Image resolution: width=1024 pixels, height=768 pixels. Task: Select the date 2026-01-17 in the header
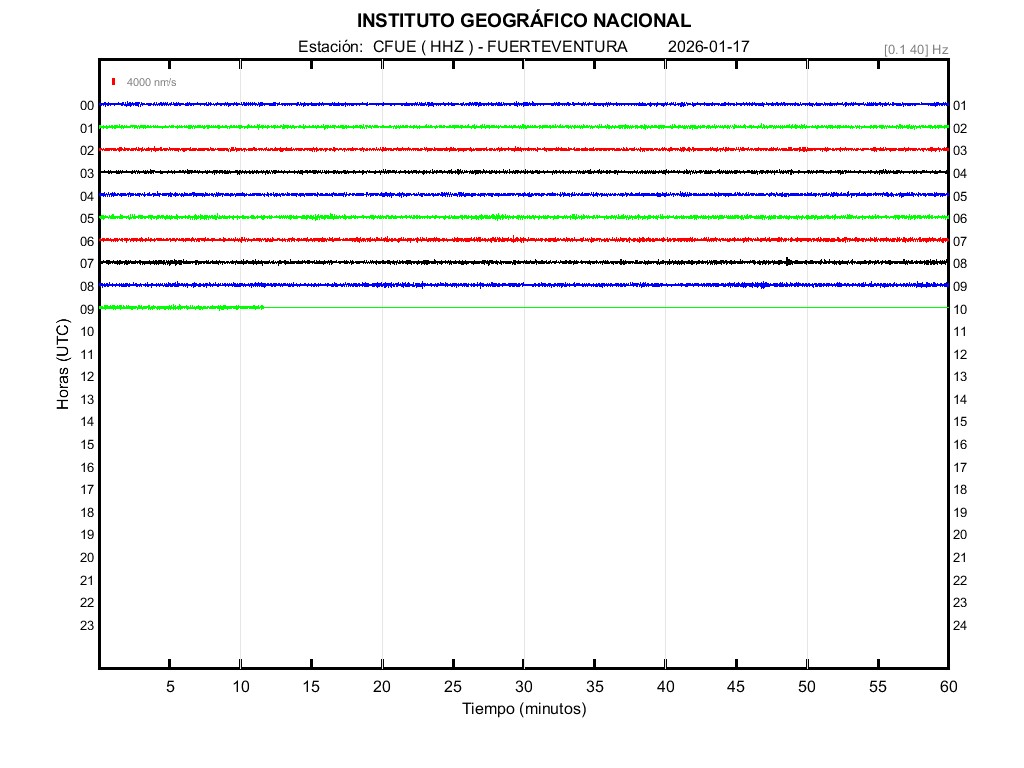tap(708, 47)
